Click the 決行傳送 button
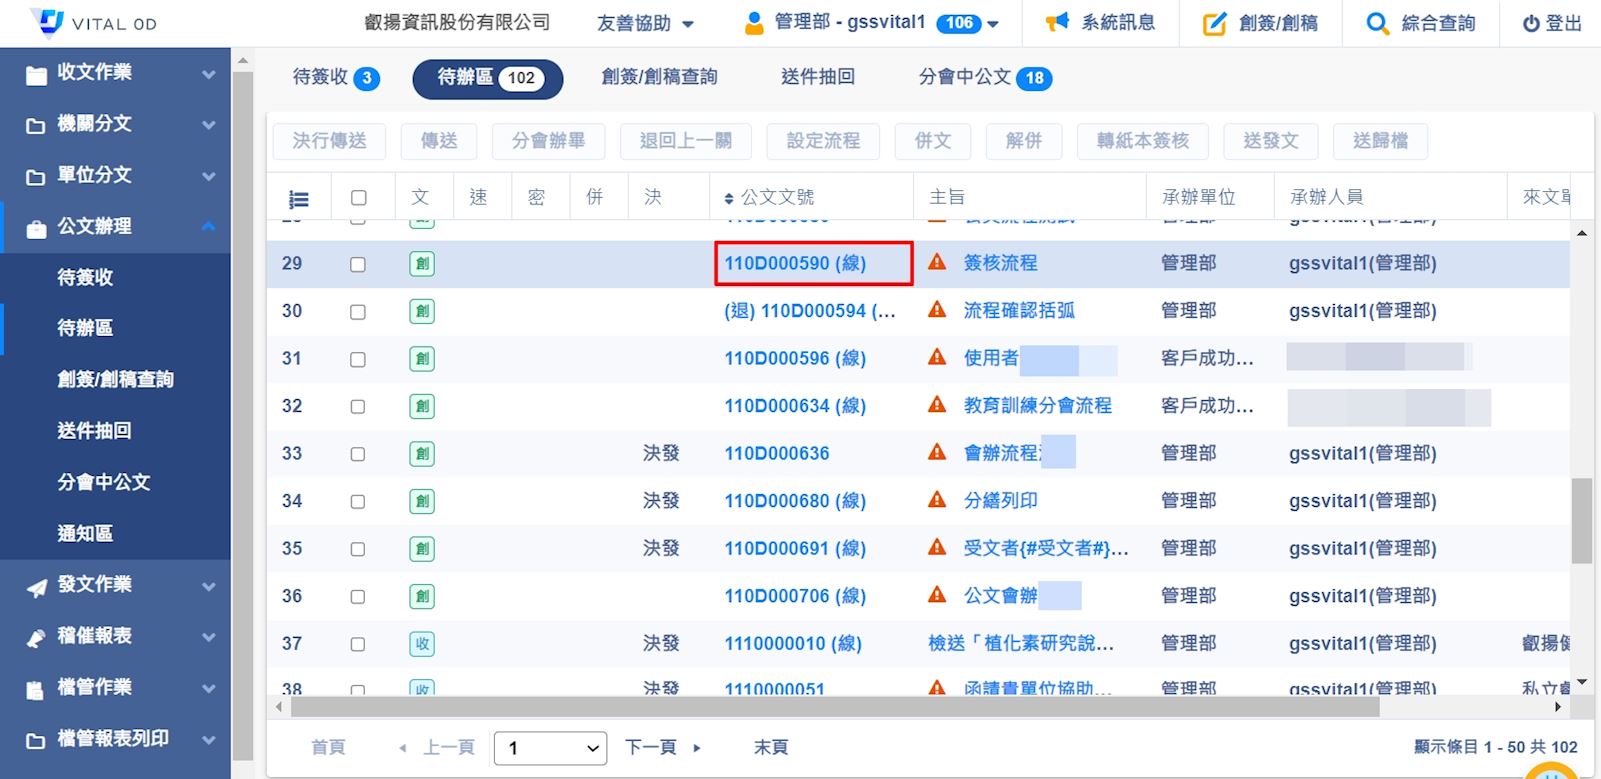Viewport: 1601px width, 779px height. click(330, 141)
